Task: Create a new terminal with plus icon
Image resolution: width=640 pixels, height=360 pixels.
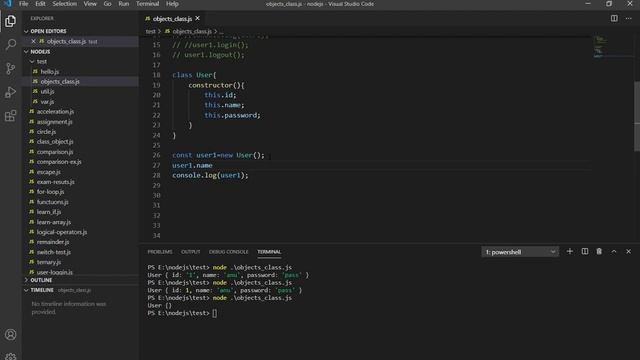Action: (x=570, y=251)
